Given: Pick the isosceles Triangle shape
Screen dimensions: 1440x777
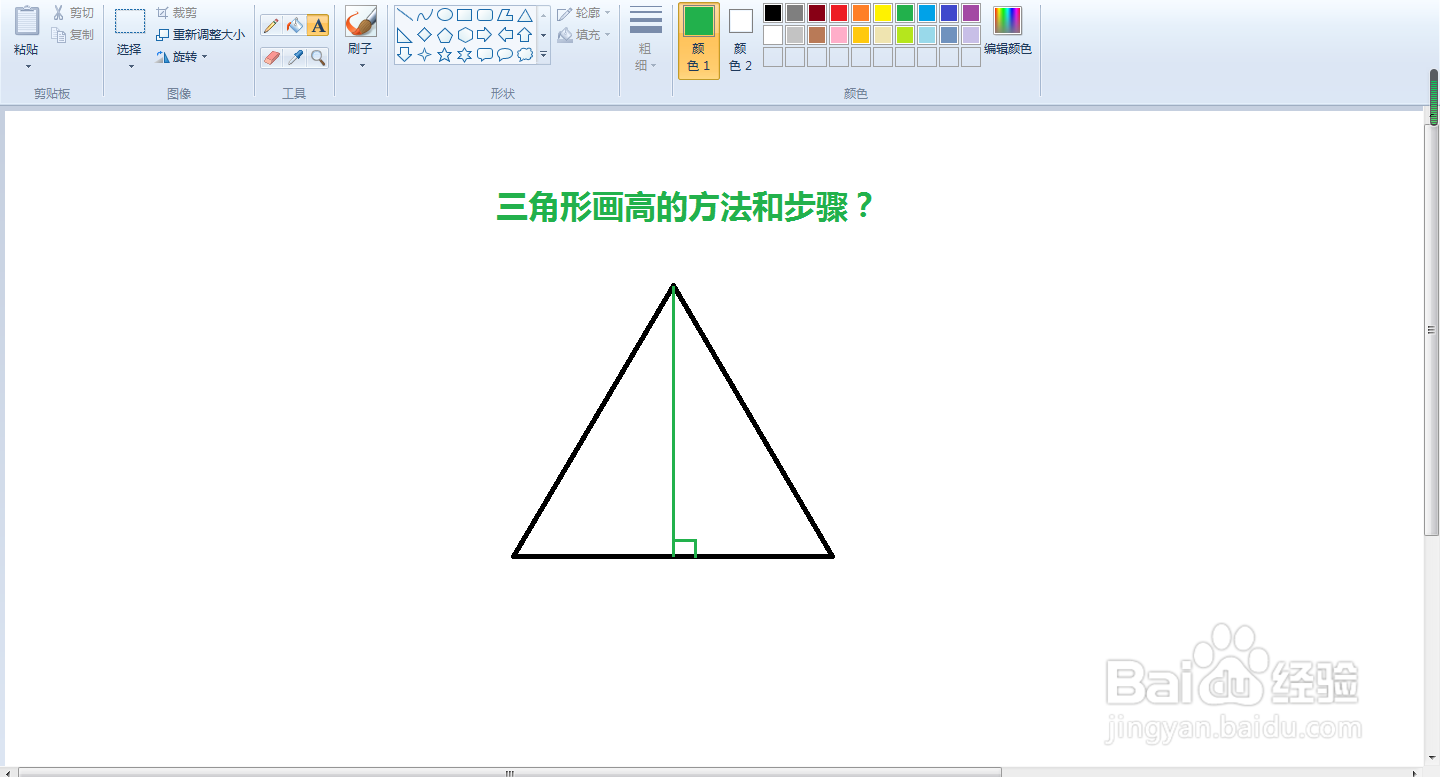Looking at the screenshot, I should (524, 15).
